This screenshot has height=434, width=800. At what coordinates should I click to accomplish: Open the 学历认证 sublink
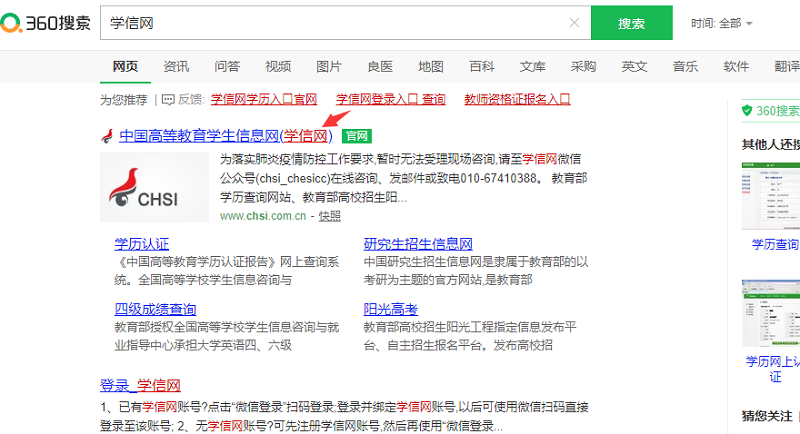click(141, 244)
